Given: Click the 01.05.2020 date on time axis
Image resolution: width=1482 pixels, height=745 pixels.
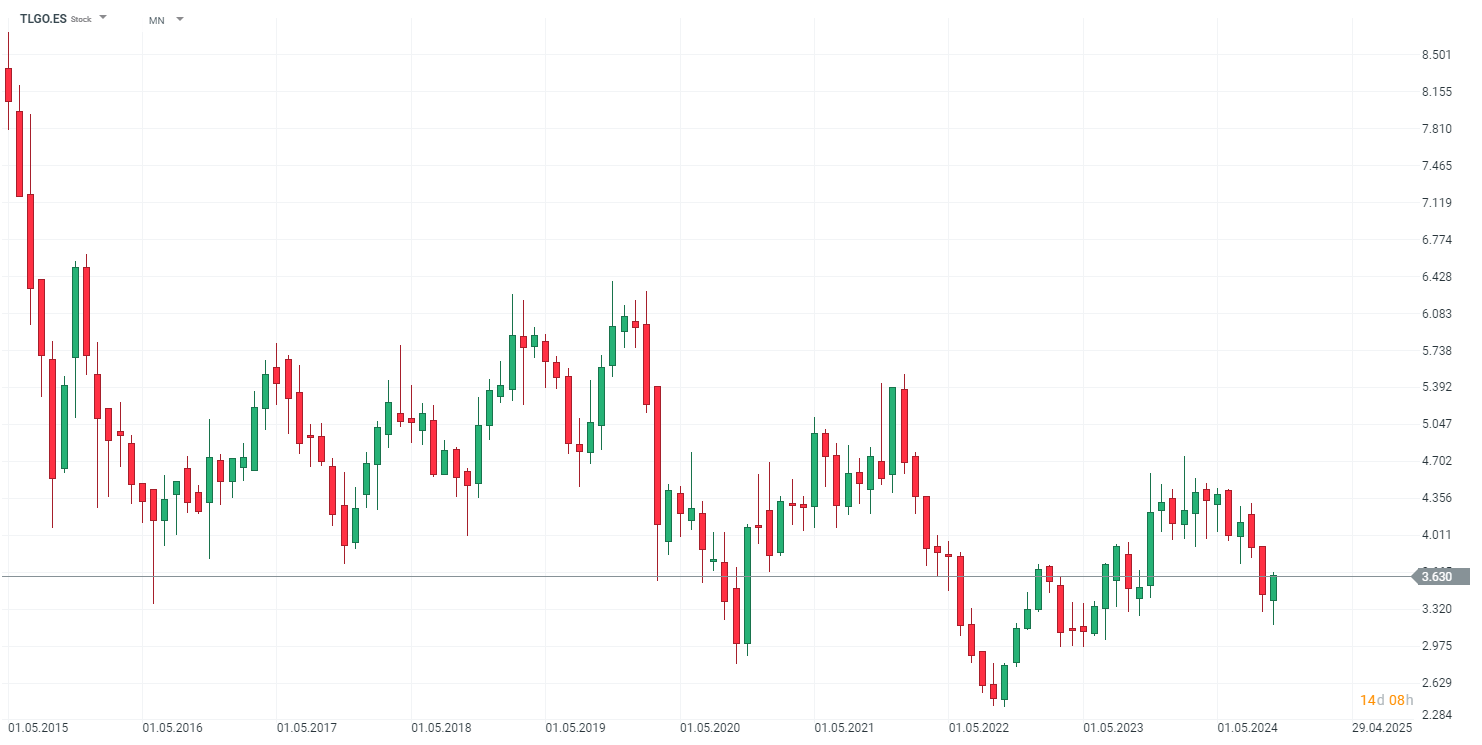Looking at the screenshot, I should pyautogui.click(x=710, y=728).
